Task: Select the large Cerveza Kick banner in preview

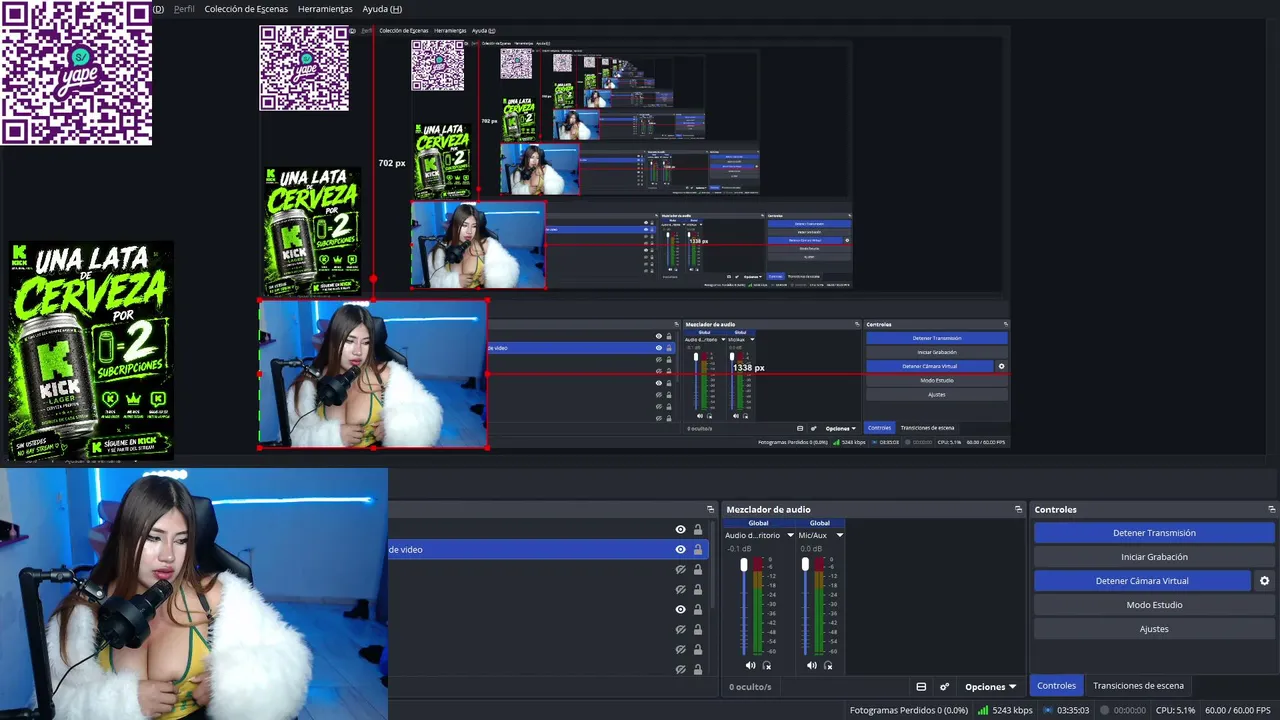Action: pos(91,351)
